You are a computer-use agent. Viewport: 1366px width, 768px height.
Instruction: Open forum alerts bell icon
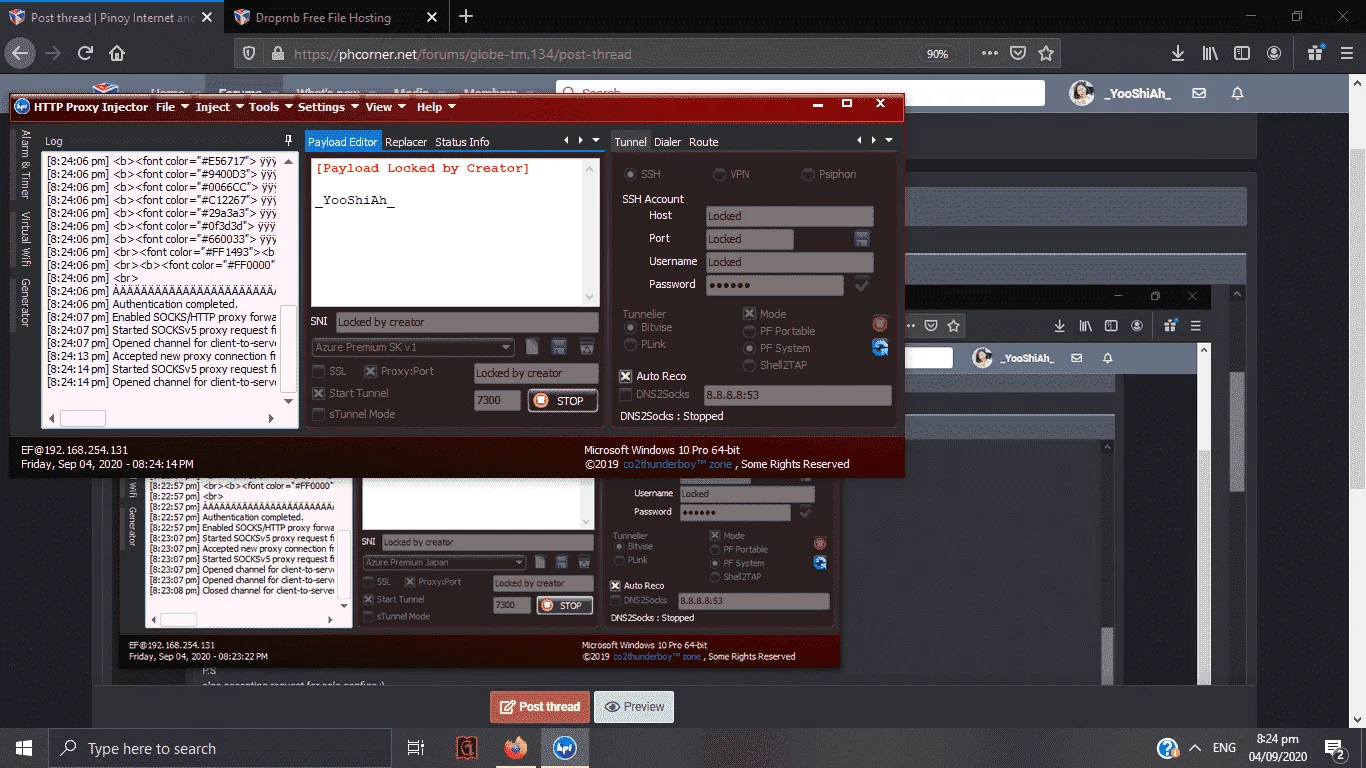1237,93
